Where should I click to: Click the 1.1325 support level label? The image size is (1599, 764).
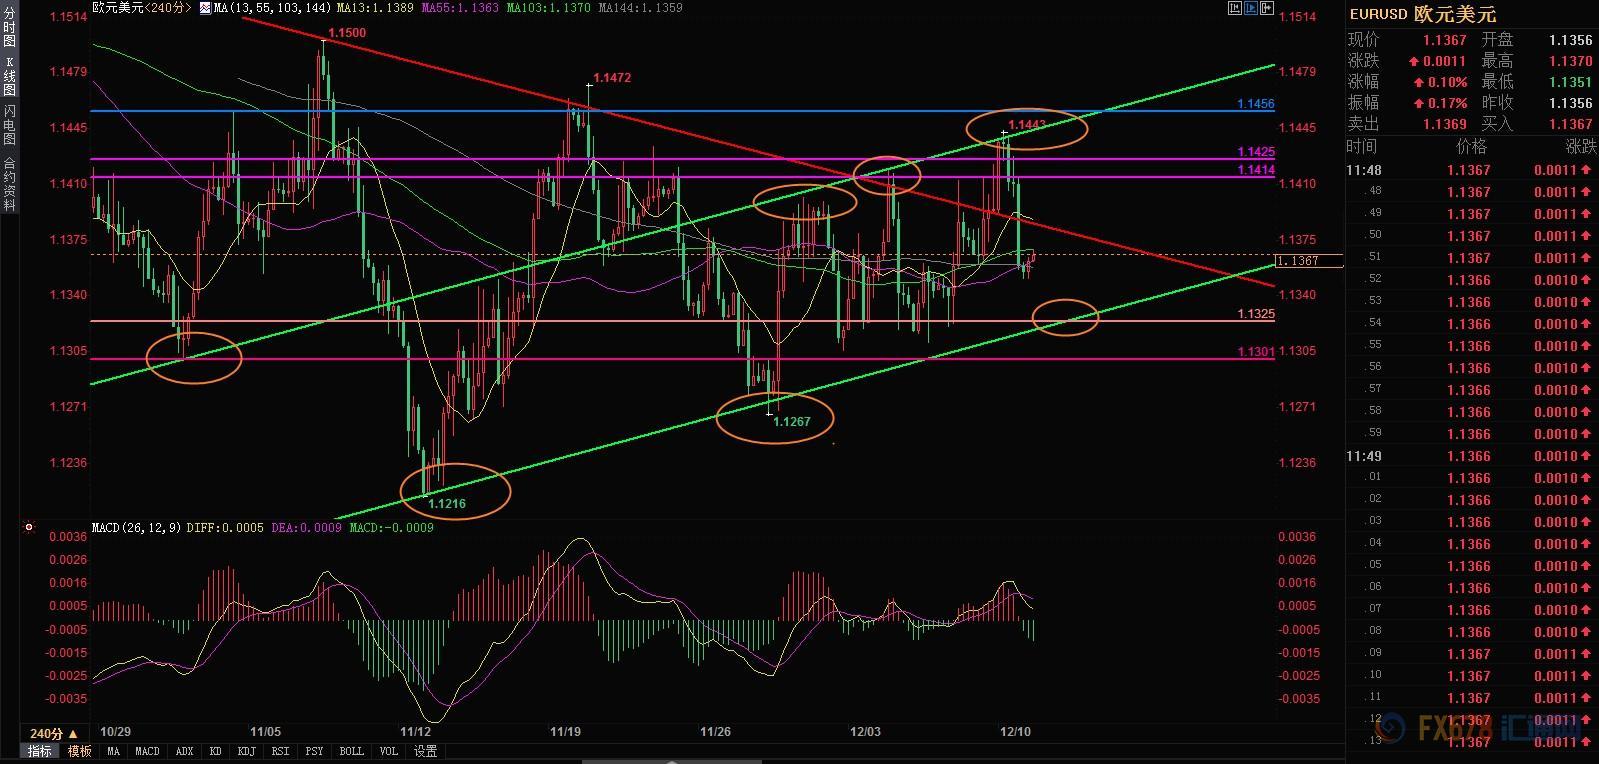pos(1256,314)
